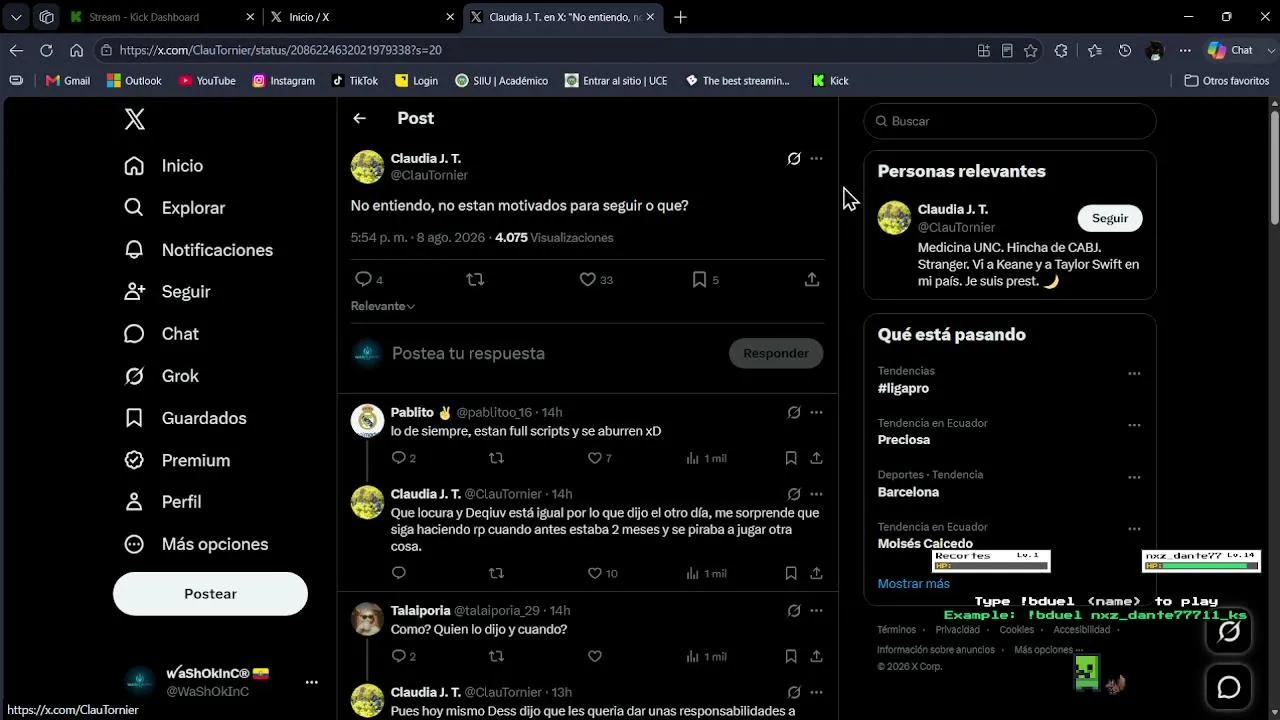1280x720 pixels.
Task: Share Pablito's reply
Action: point(816,458)
